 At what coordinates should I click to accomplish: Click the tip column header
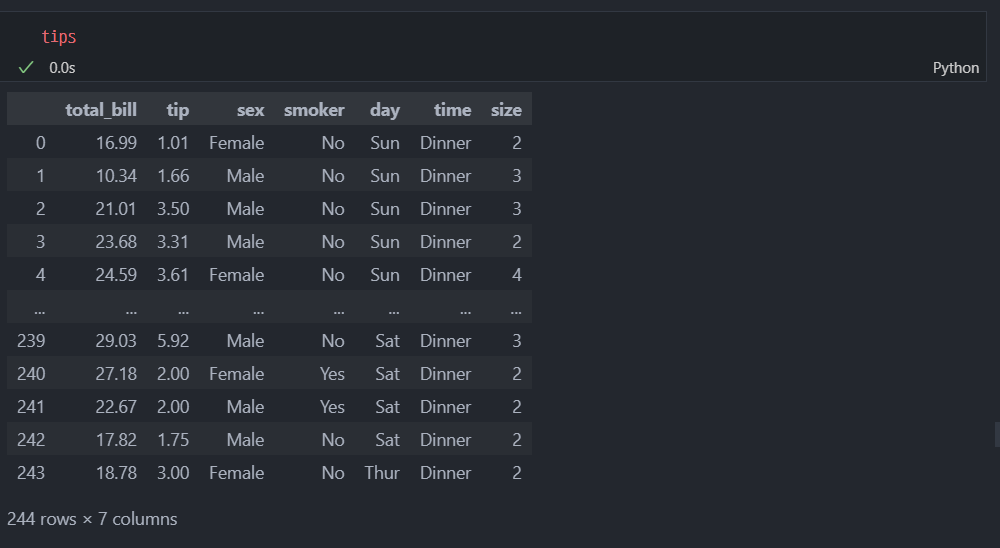(x=178, y=110)
